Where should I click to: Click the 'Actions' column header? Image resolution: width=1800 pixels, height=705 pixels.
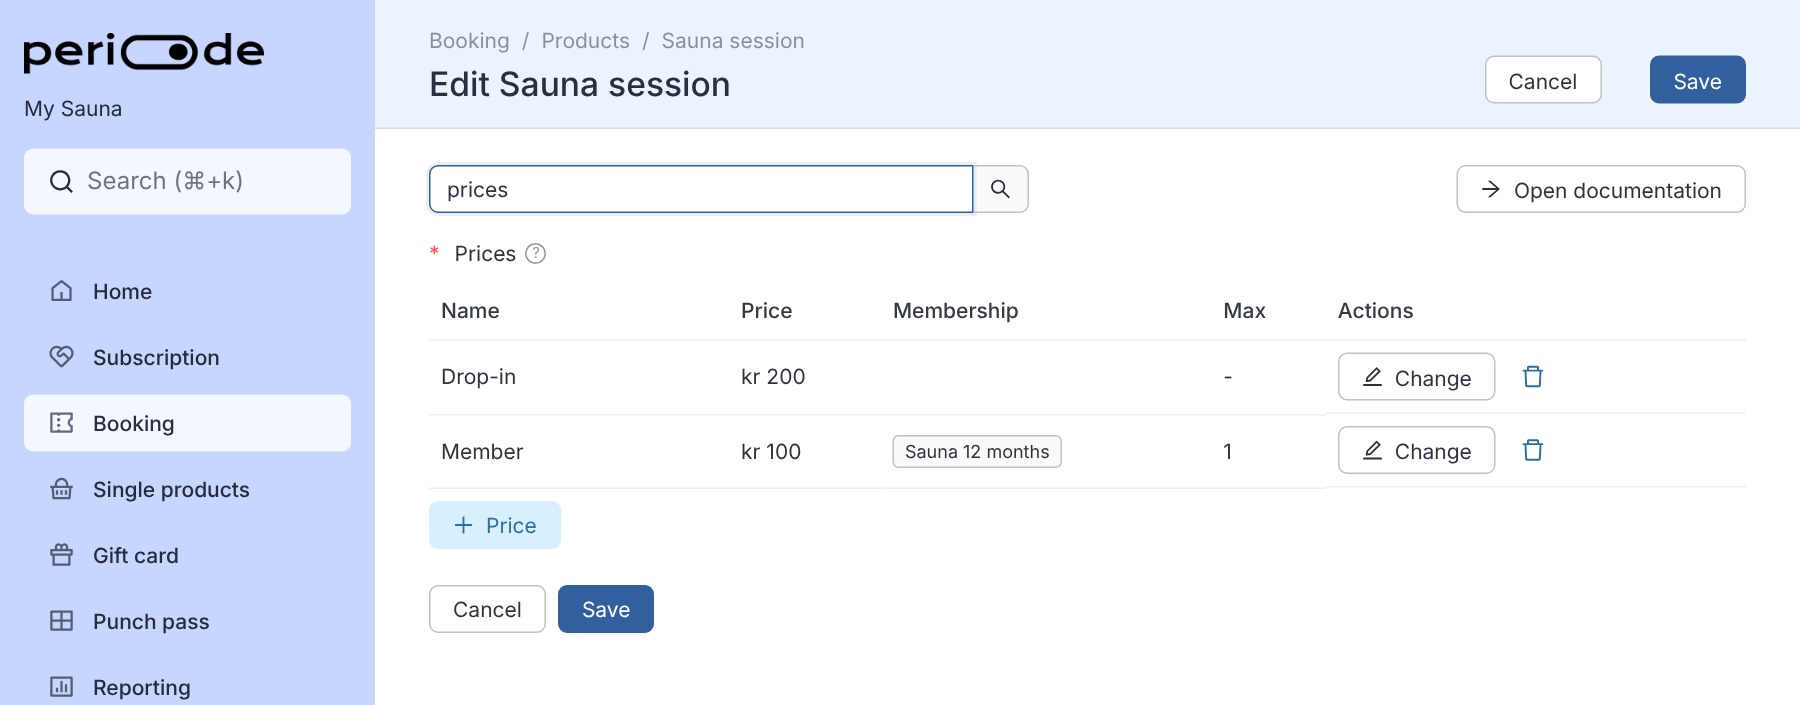(1376, 311)
